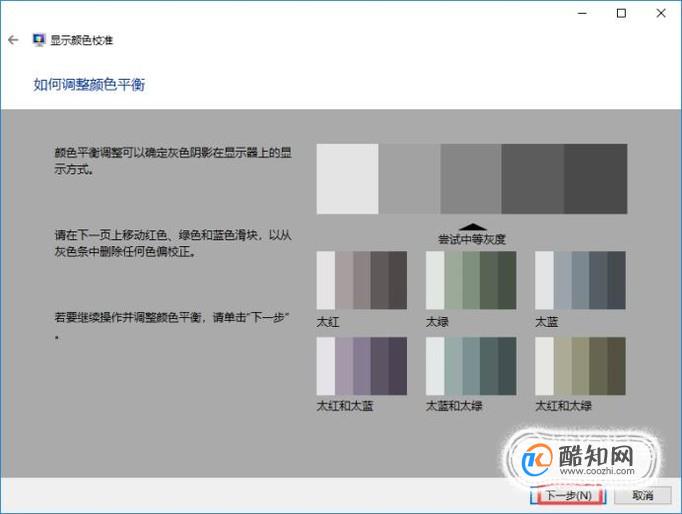Screen dimensions: 682x514
Task: Maximize the calibration window
Action: coord(622,13)
